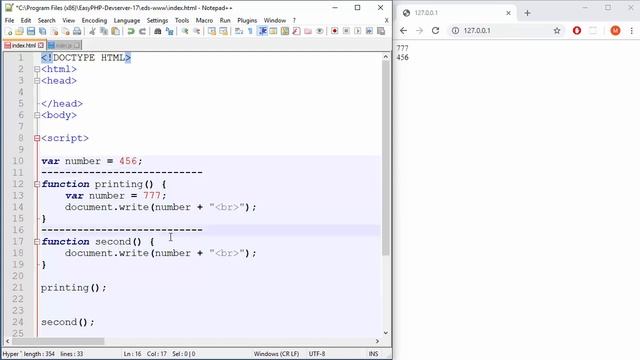Screen dimensions: 640x360
Task: Open Find with the binoculars icon
Action: tap(158, 31)
